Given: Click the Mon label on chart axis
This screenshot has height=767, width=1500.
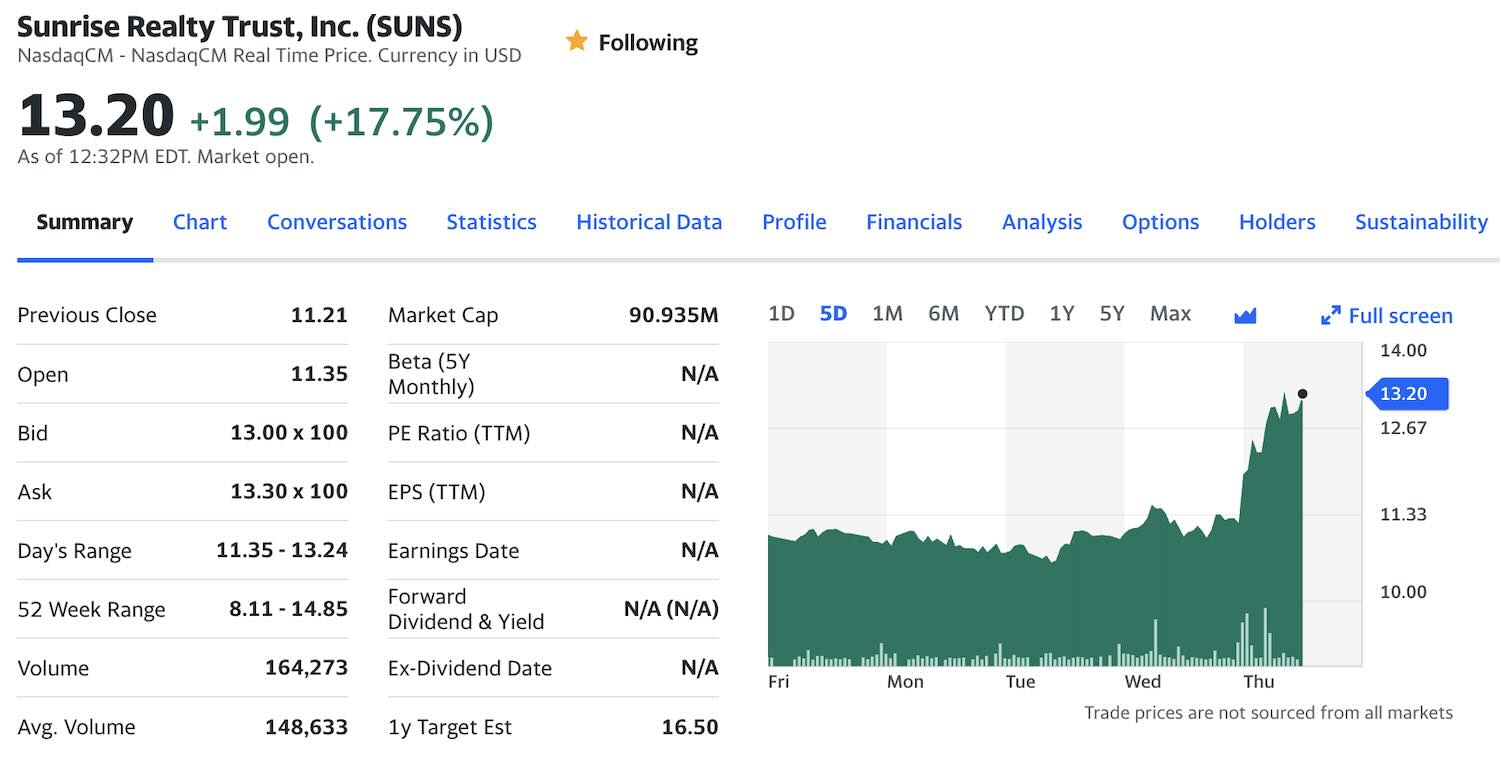Looking at the screenshot, I should pyautogui.click(x=905, y=682).
